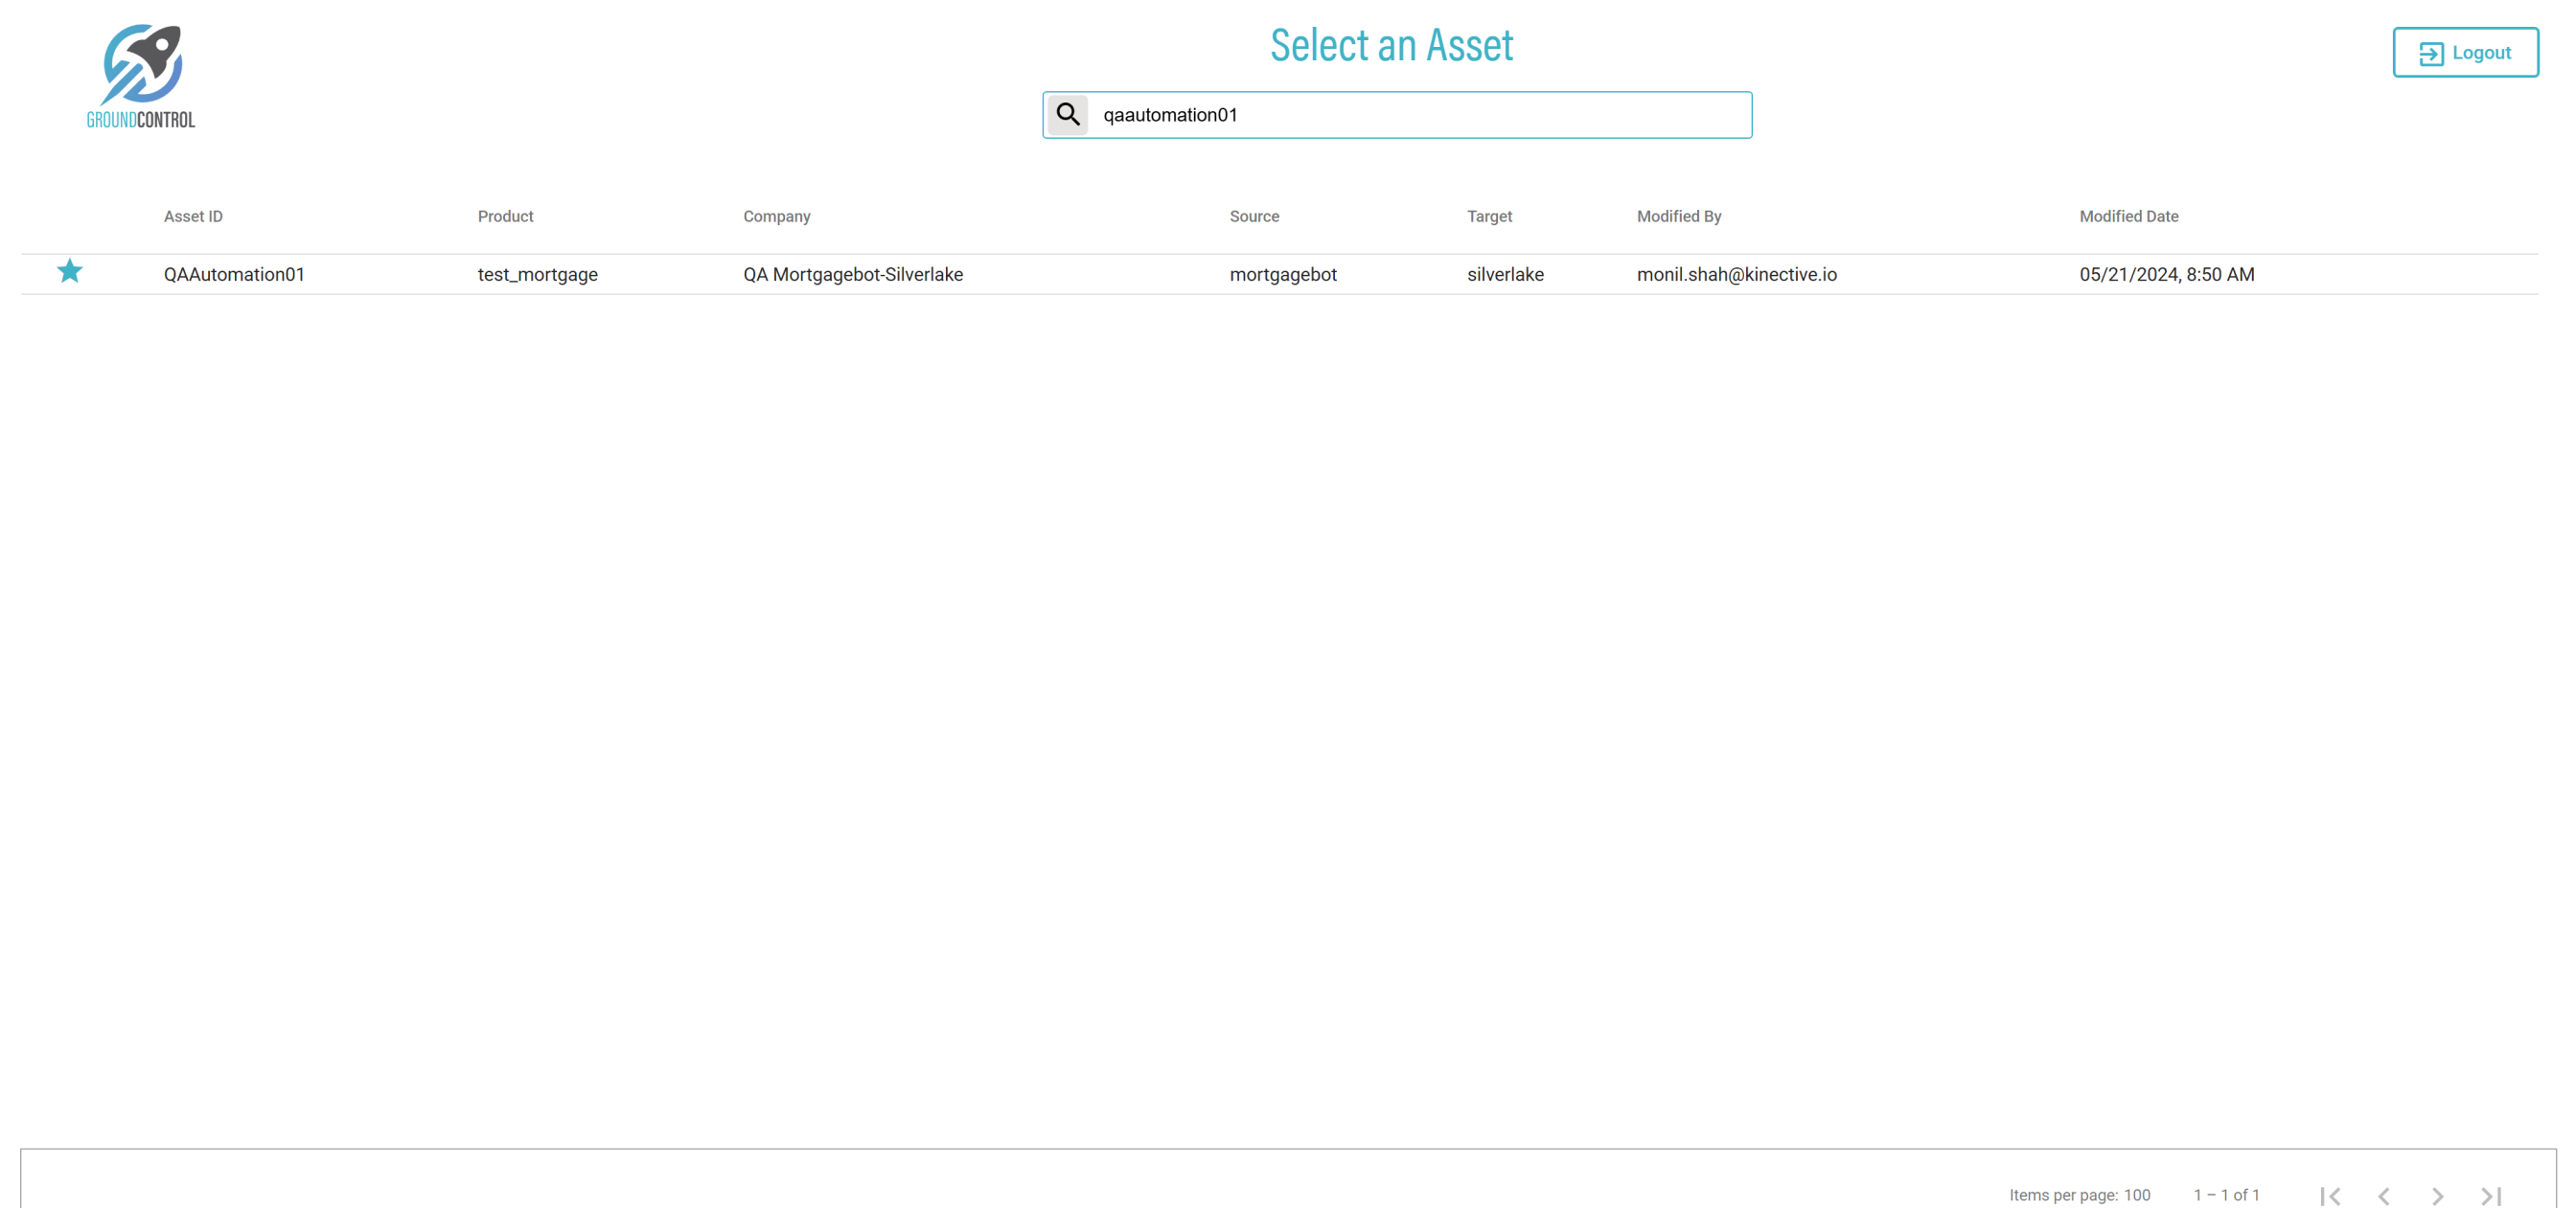Click the QA Mortgagebot-Silverlake company cell
Screen dimensions: 2576x1208
click(852, 274)
